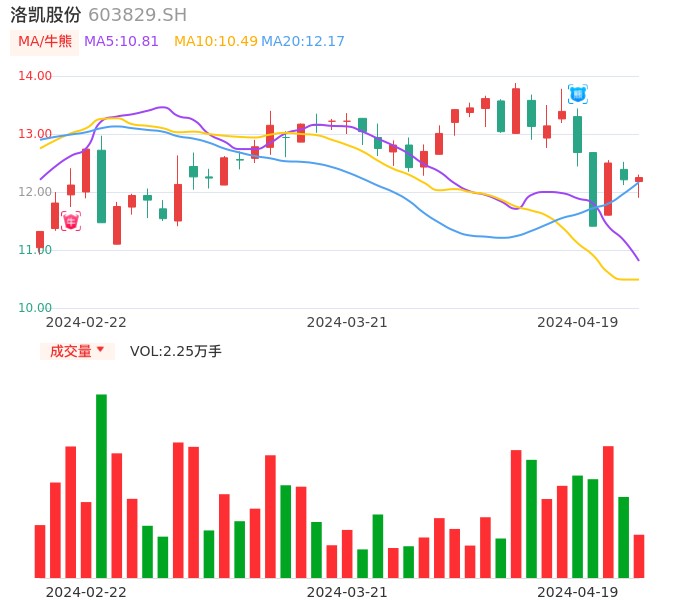The width and height of the screenshot is (686, 606).
Task: Click the 2024-04-19 date label below the price chart
Action: pos(577,322)
